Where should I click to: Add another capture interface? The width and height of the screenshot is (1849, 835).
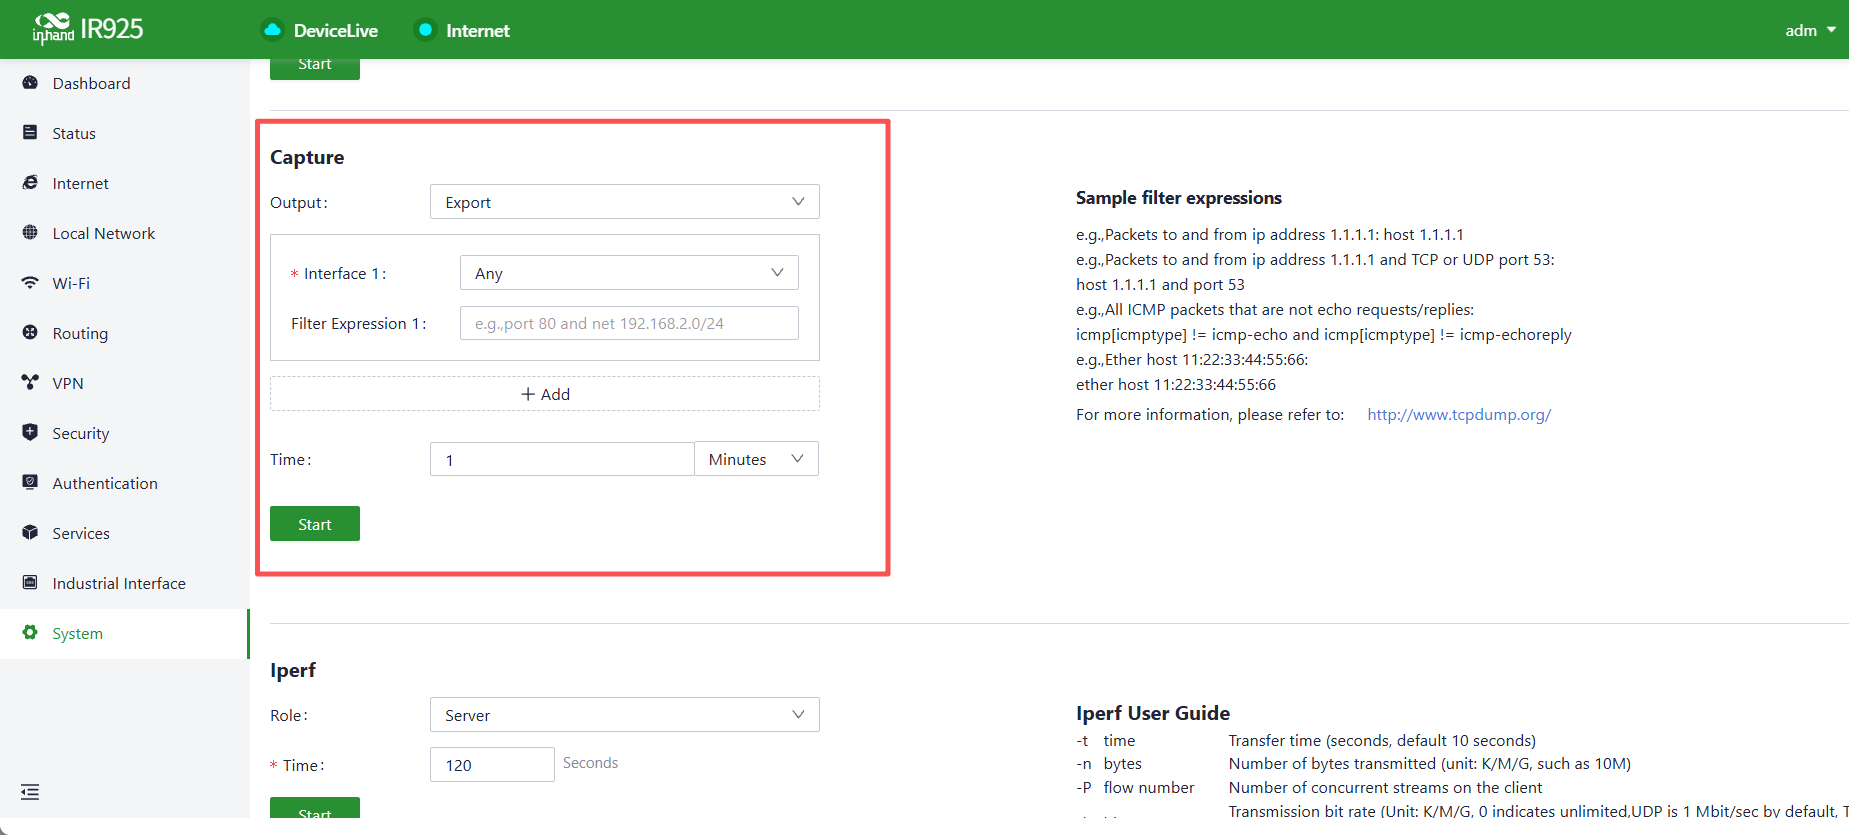tap(545, 394)
